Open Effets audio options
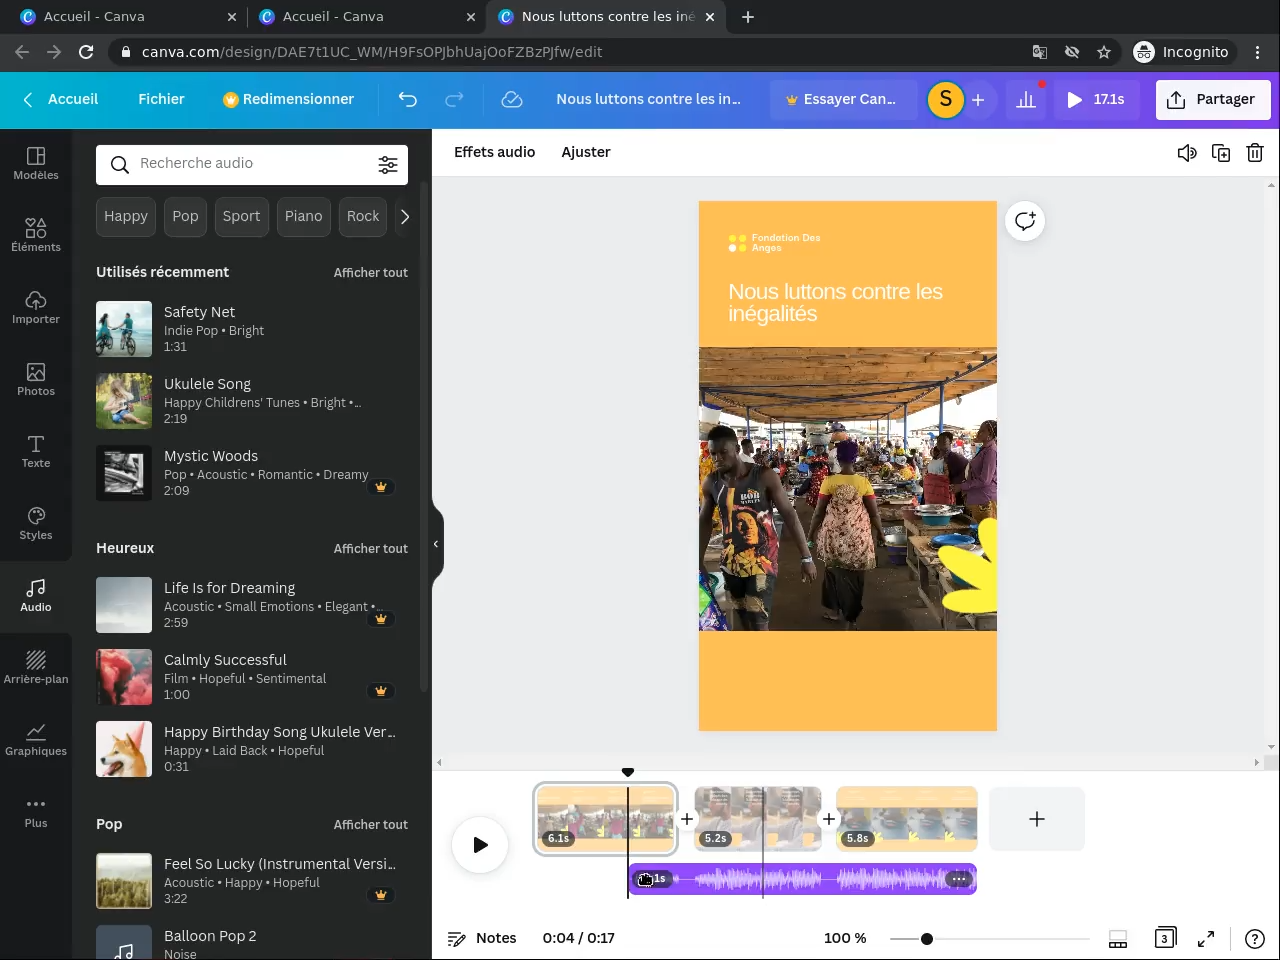1280x960 pixels. (x=495, y=152)
